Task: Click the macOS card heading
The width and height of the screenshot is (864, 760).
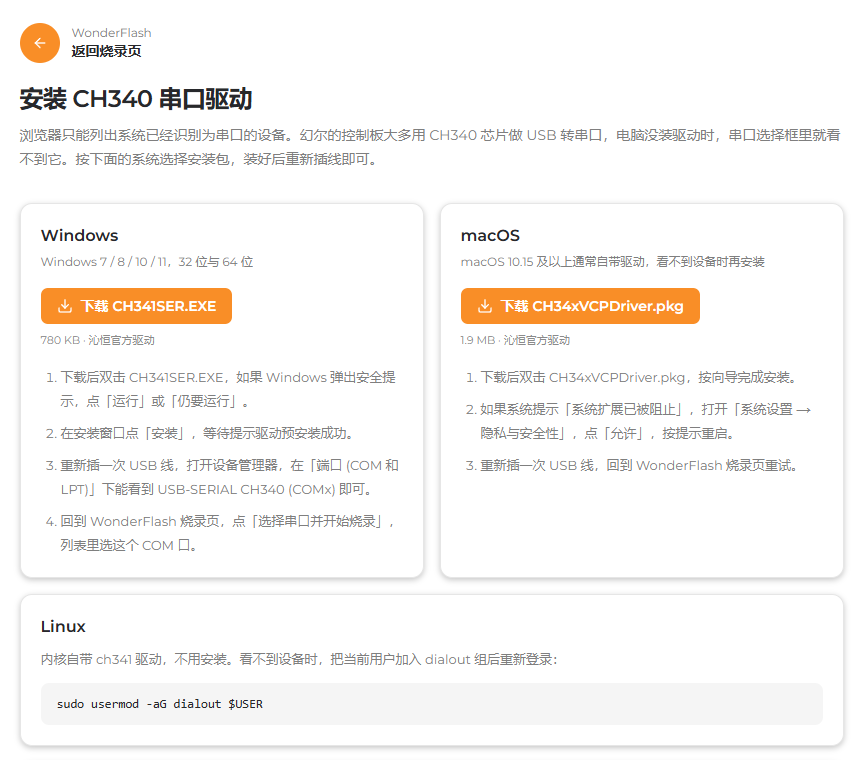Action: point(490,235)
